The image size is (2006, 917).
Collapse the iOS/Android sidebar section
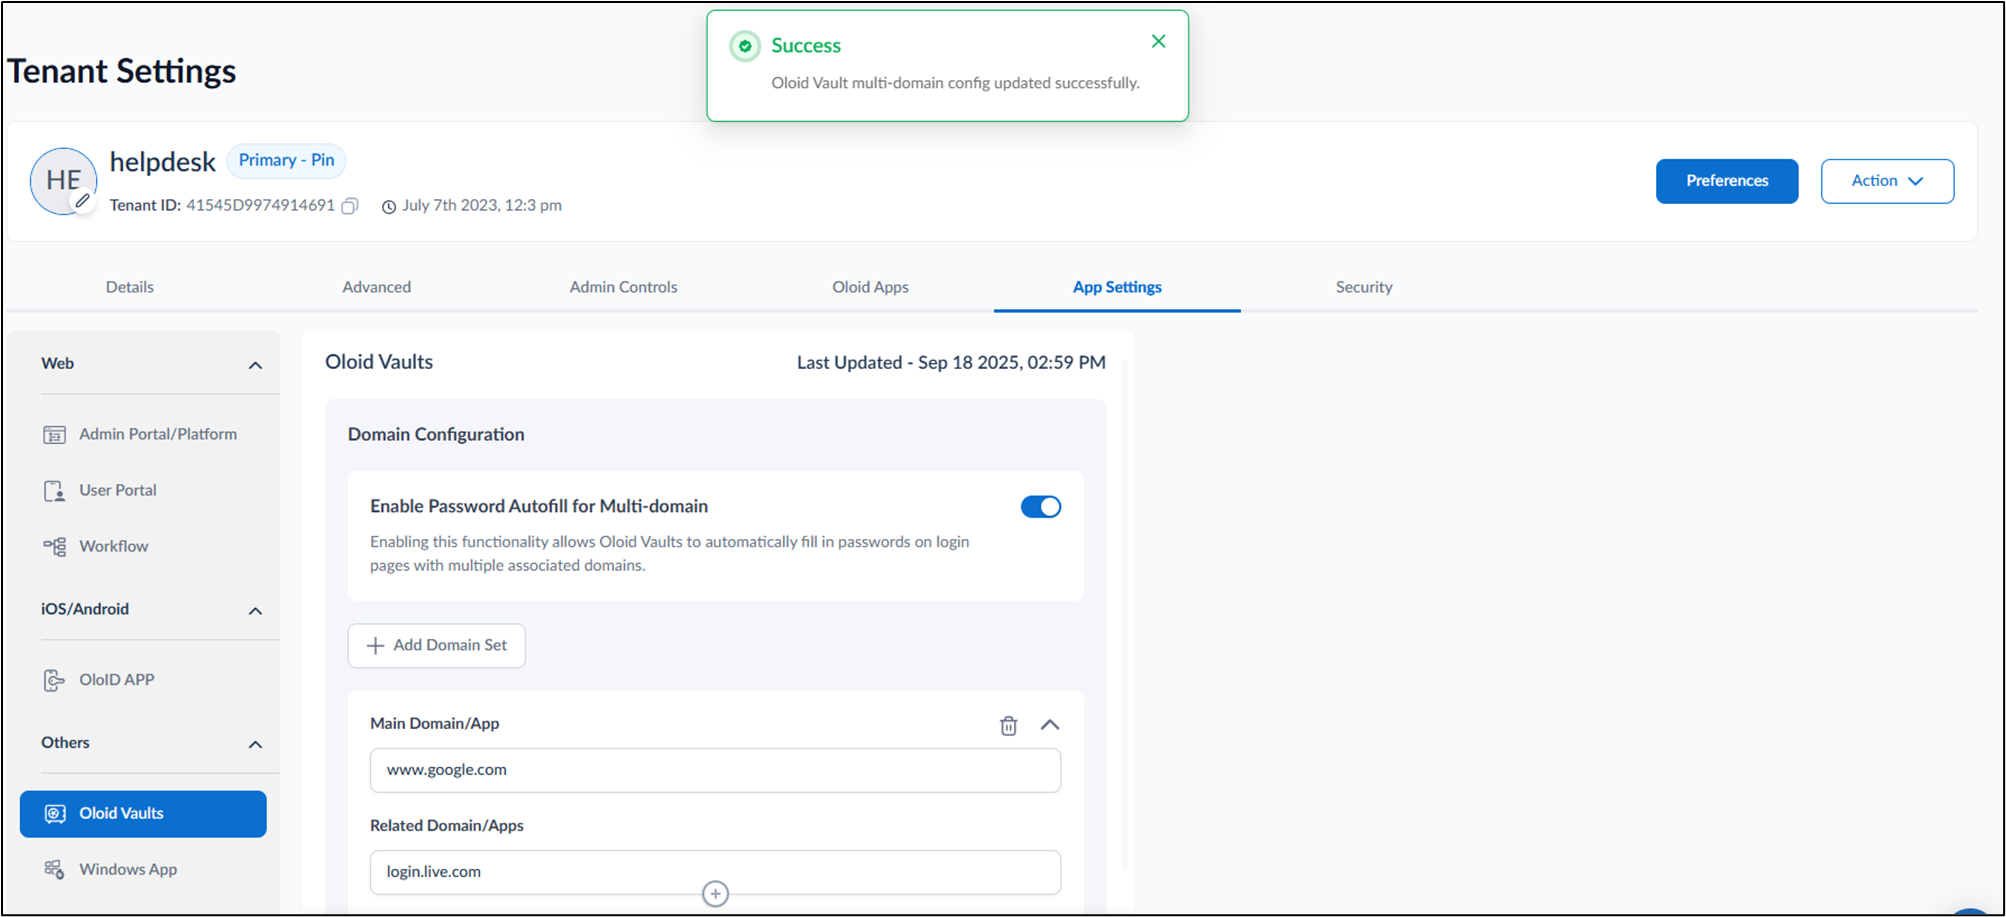[255, 611]
